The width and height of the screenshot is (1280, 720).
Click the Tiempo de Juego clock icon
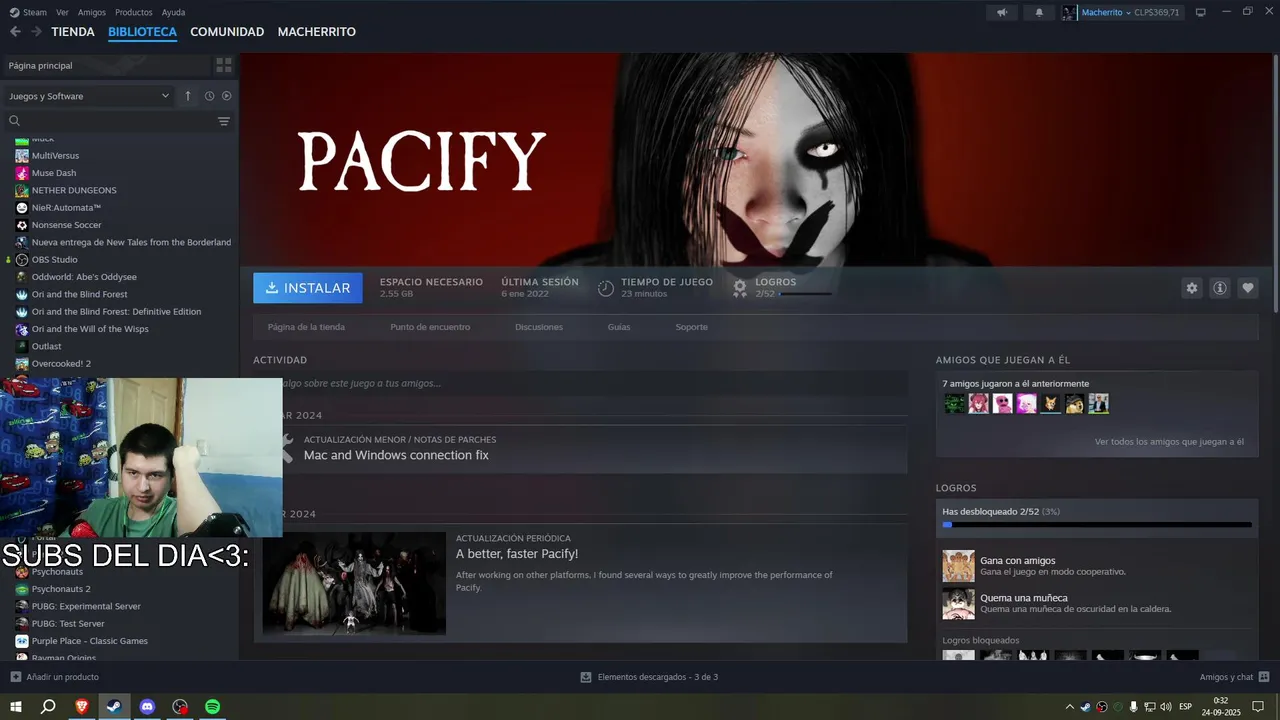tap(606, 288)
